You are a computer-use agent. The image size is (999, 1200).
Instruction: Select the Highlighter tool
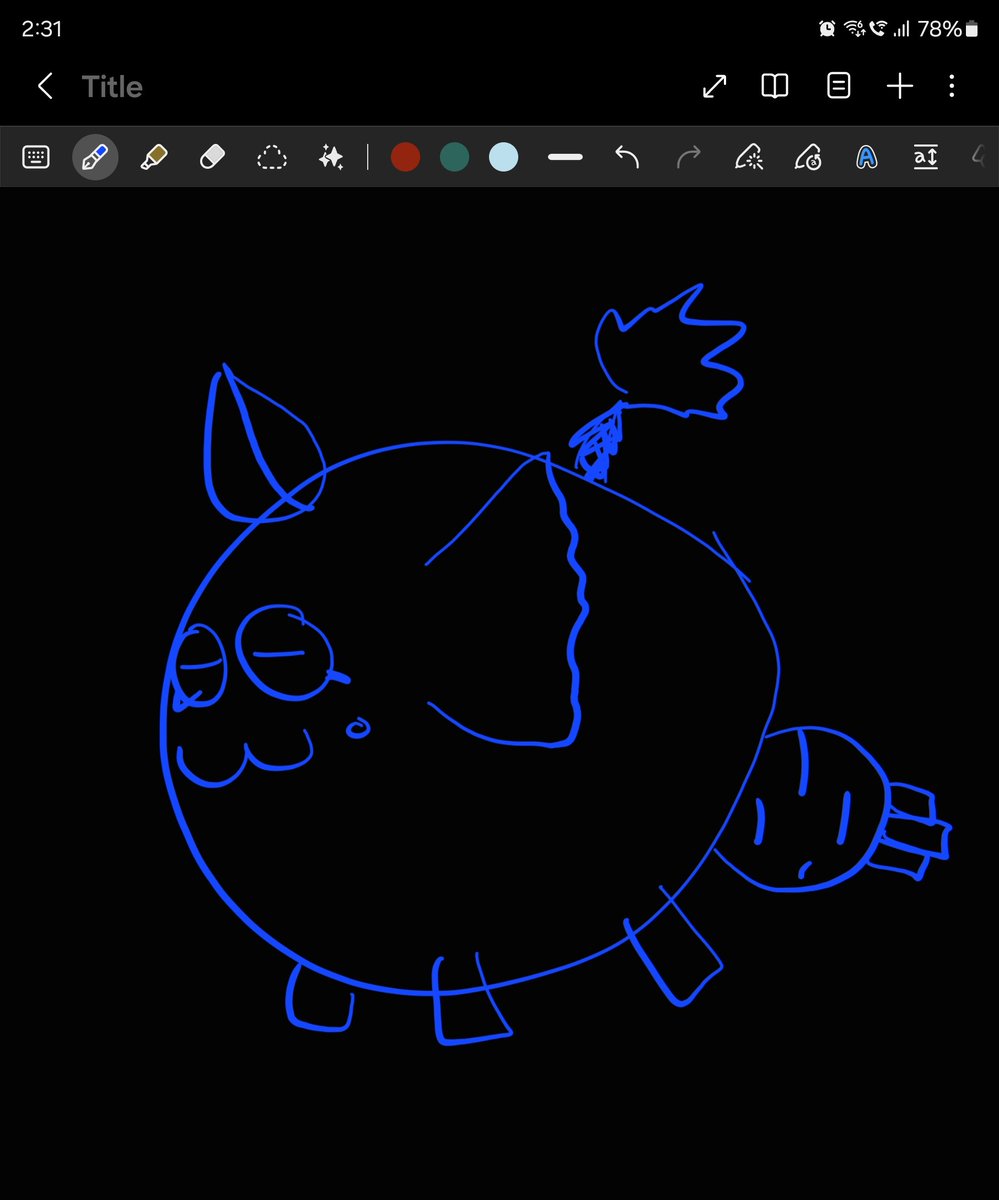[153, 157]
